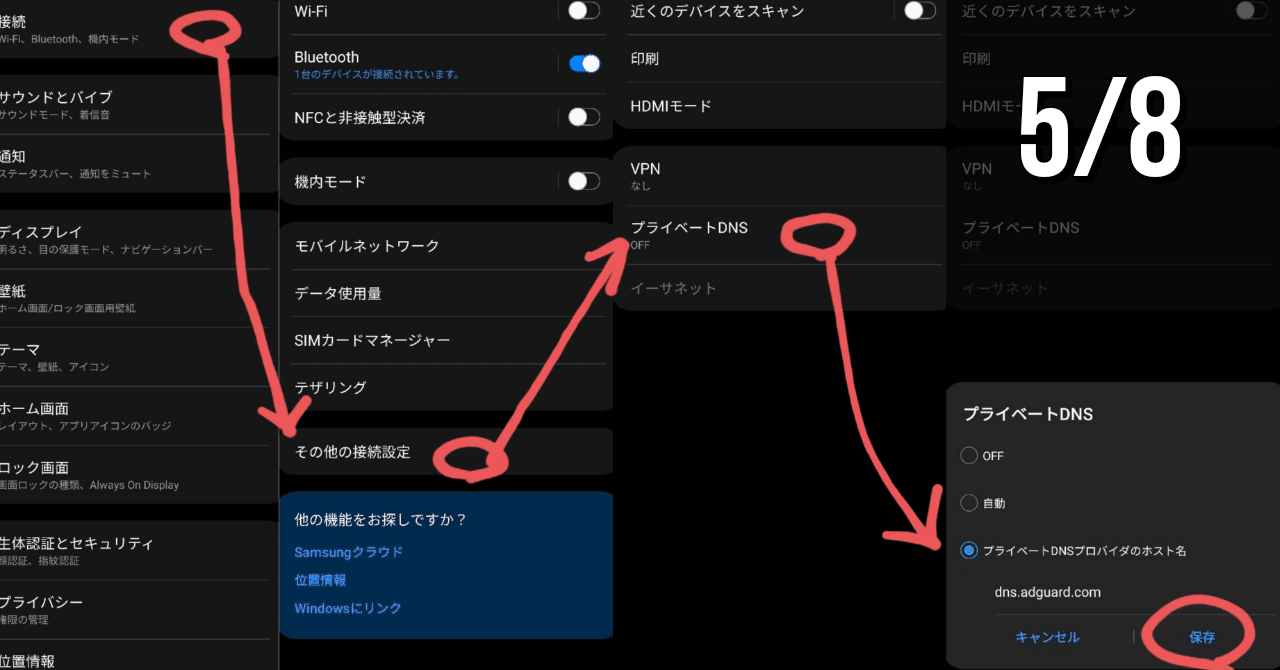Click the 他の機能をお探しですか？ heading
This screenshot has height=670, width=1280.
click(x=381, y=519)
